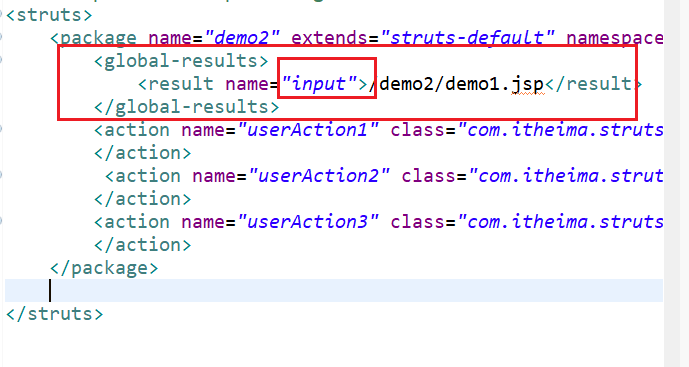Click the </action> tag below userAction1
689x367 pixels.
tap(143, 153)
